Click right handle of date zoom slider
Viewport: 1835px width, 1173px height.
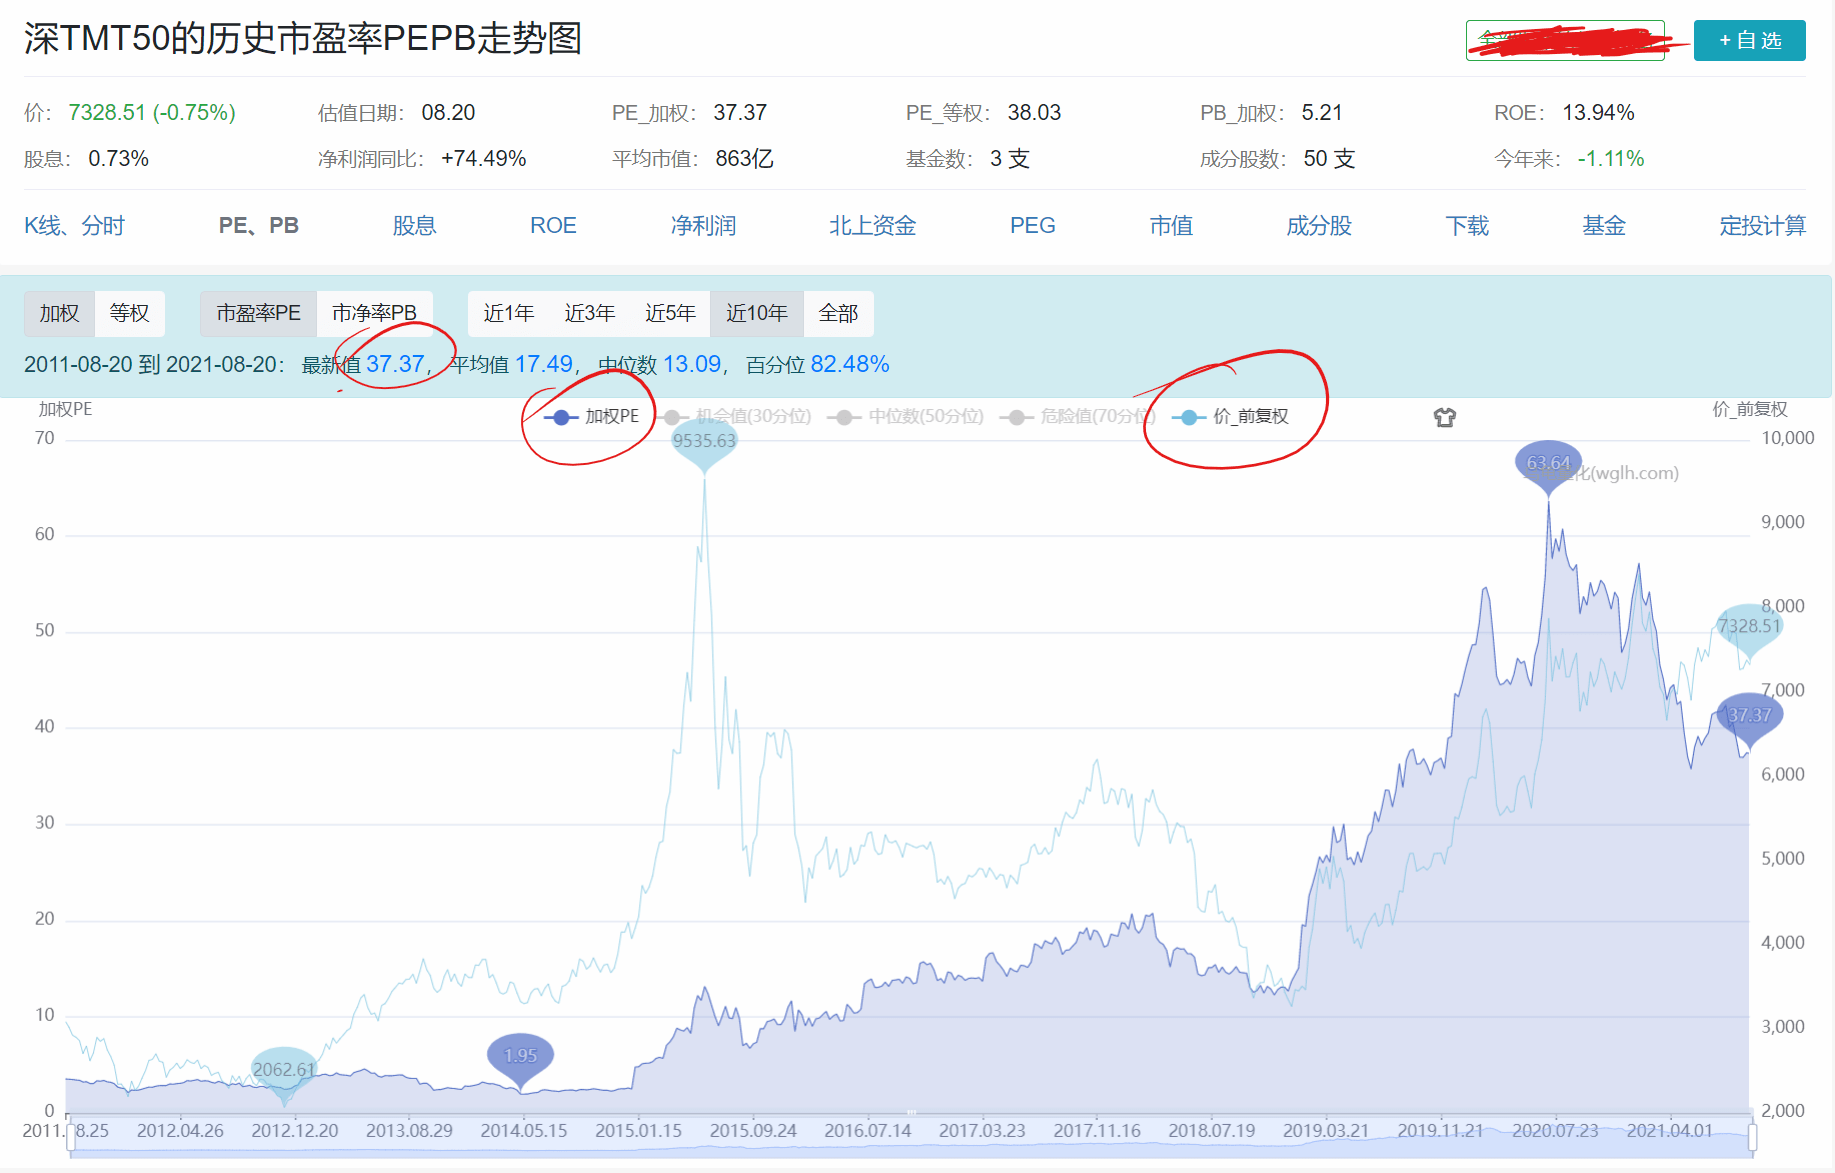click(x=1753, y=1137)
